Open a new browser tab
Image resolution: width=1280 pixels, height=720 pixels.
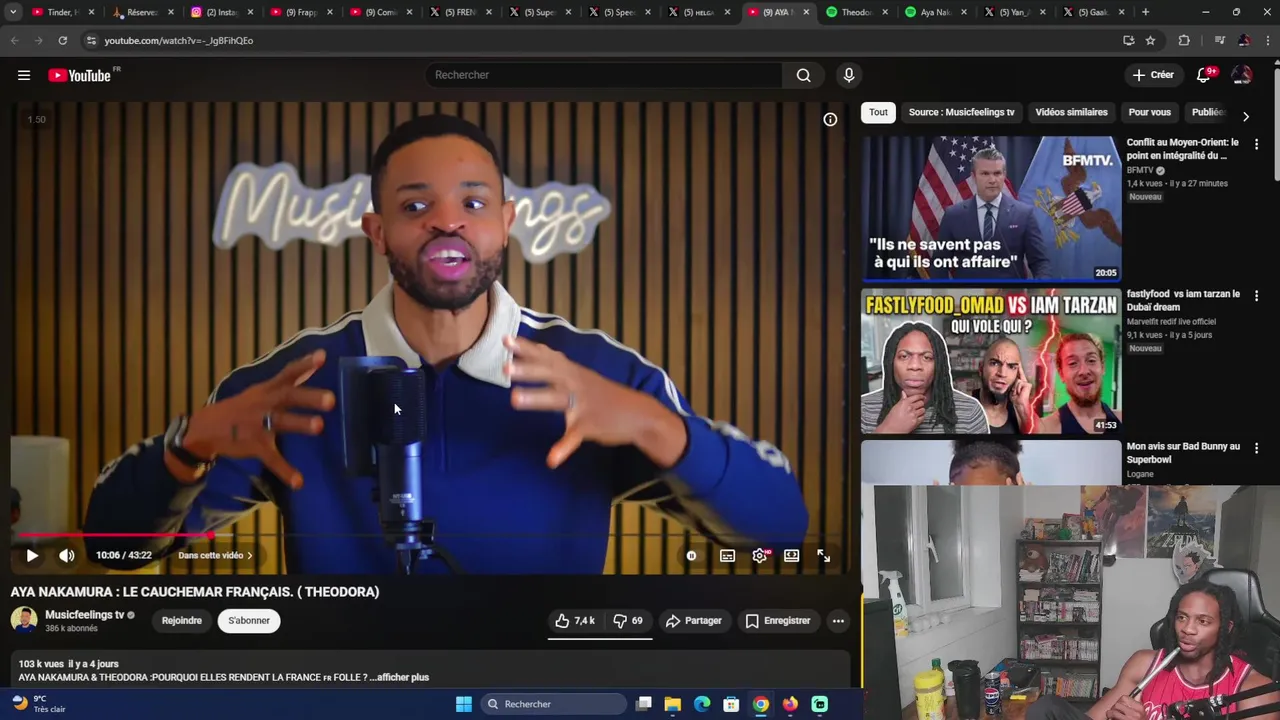tap(1145, 12)
